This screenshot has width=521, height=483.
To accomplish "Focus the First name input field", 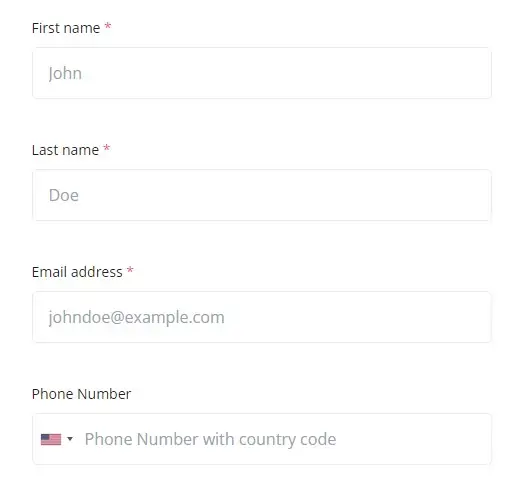I will tap(262, 73).
